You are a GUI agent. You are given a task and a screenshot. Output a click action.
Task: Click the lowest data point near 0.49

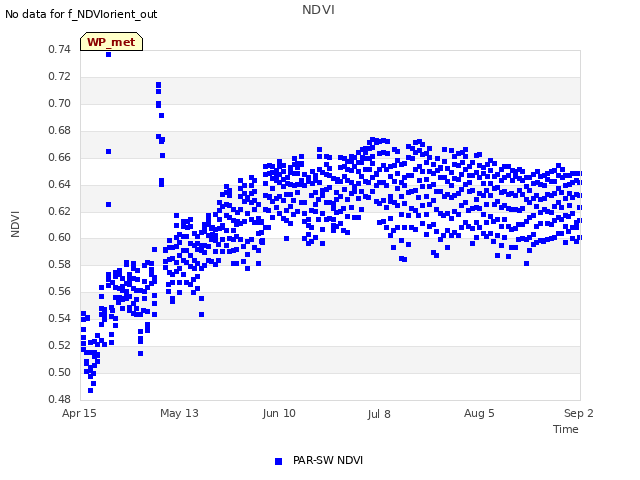(91, 391)
